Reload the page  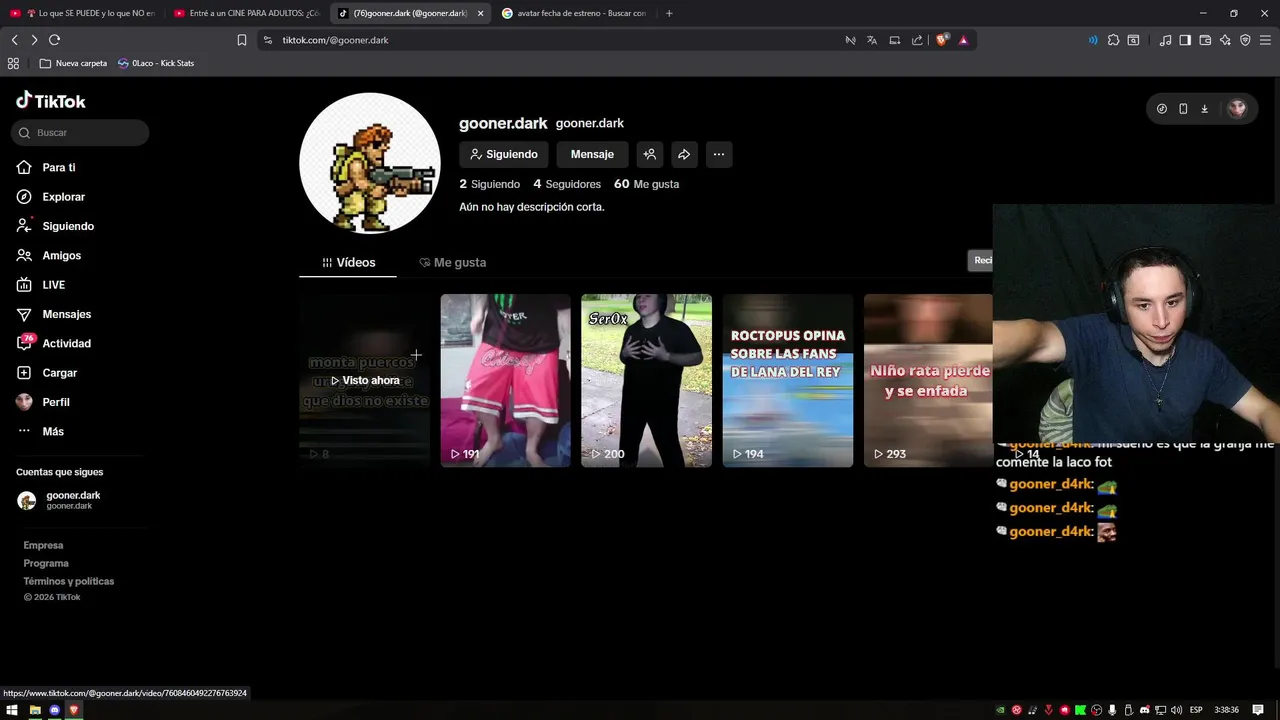(x=54, y=40)
